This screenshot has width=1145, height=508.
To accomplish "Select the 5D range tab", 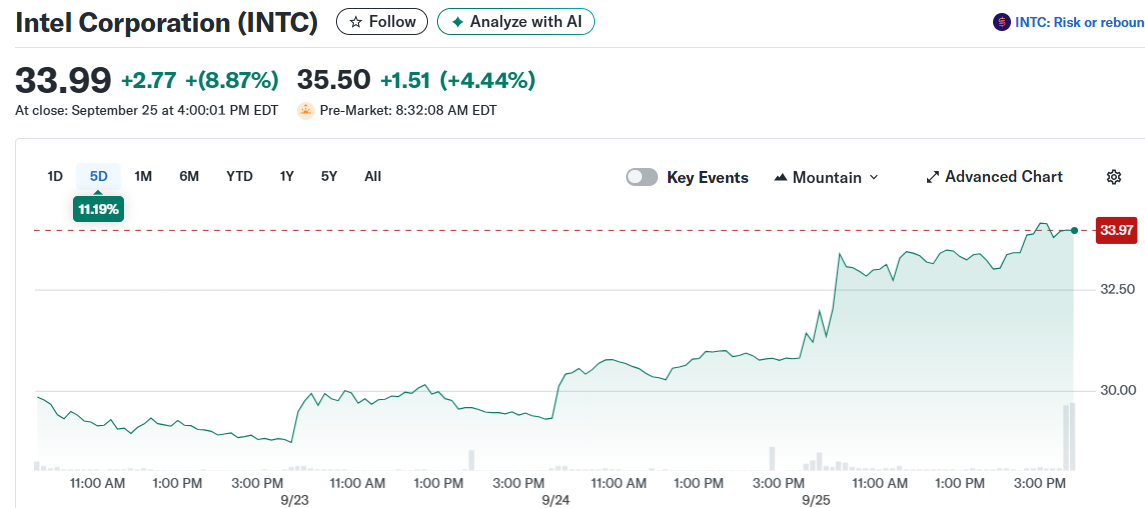I will tap(99, 177).
